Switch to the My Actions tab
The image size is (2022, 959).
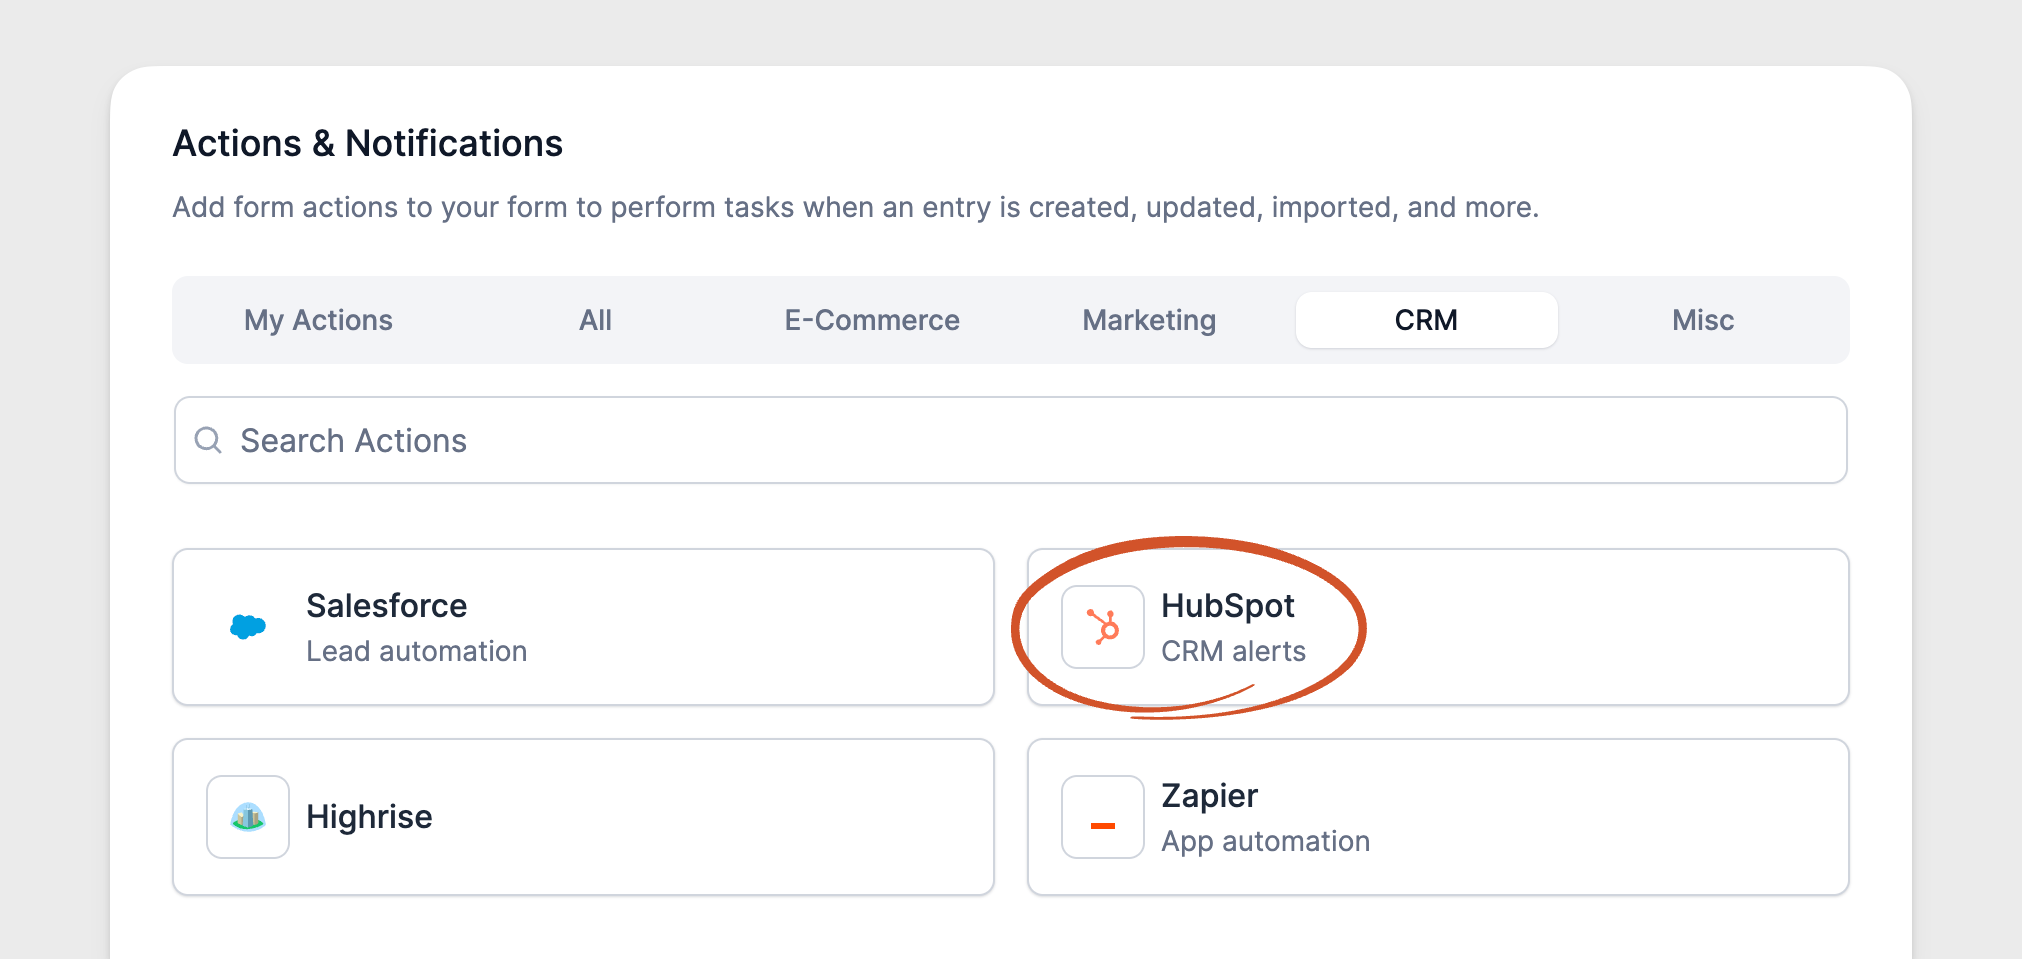[318, 320]
